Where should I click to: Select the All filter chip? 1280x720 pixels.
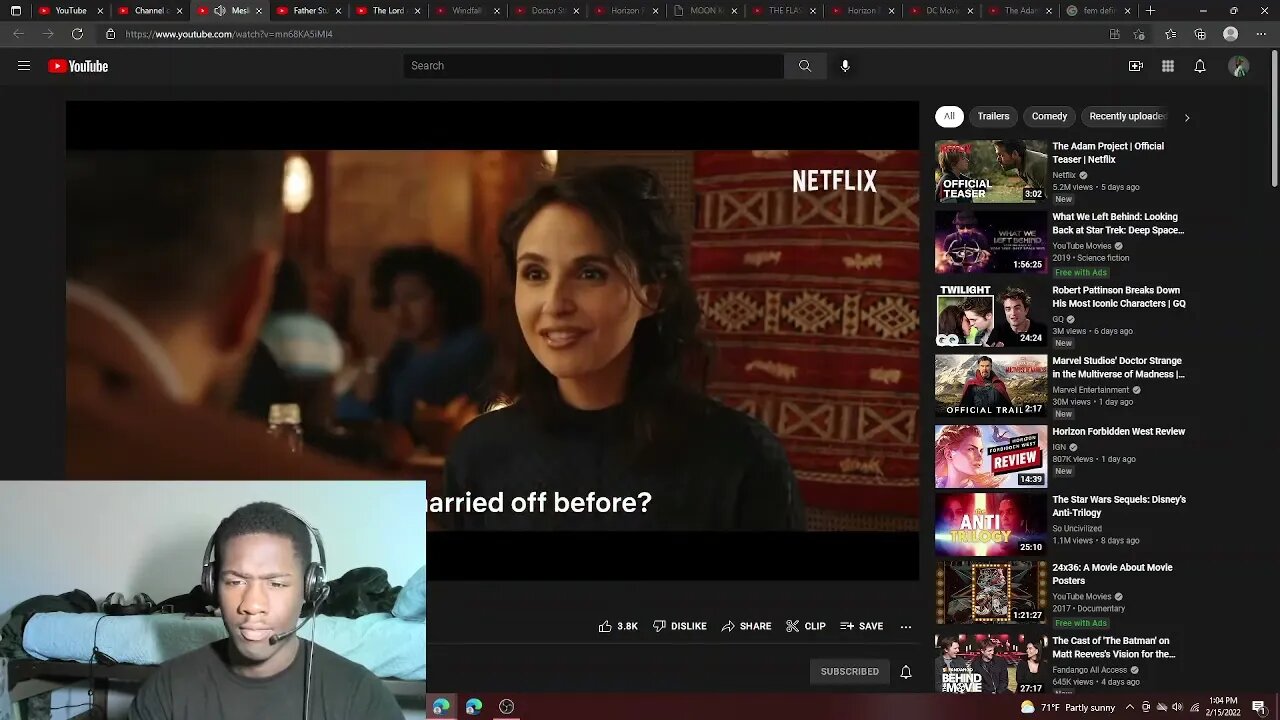[949, 116]
